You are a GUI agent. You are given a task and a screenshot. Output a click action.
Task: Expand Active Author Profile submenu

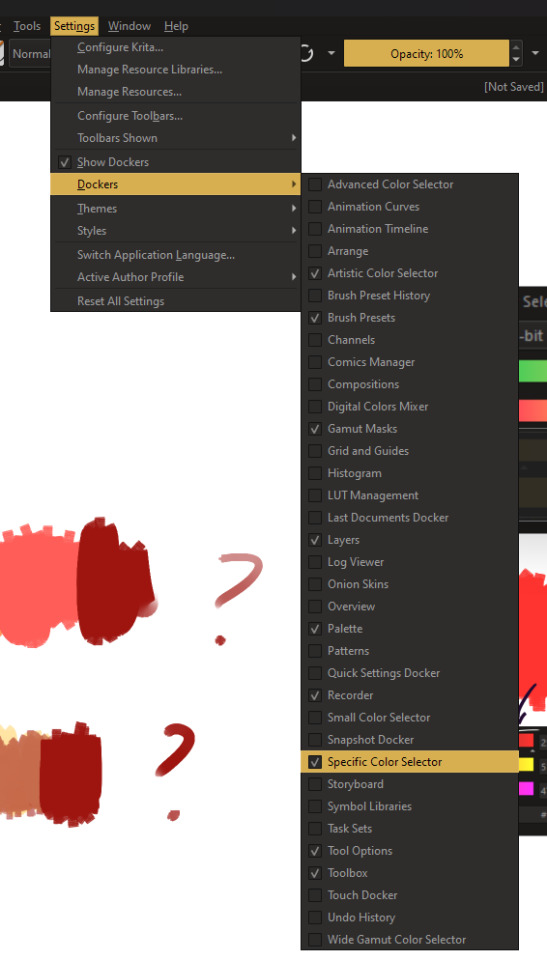click(175, 277)
